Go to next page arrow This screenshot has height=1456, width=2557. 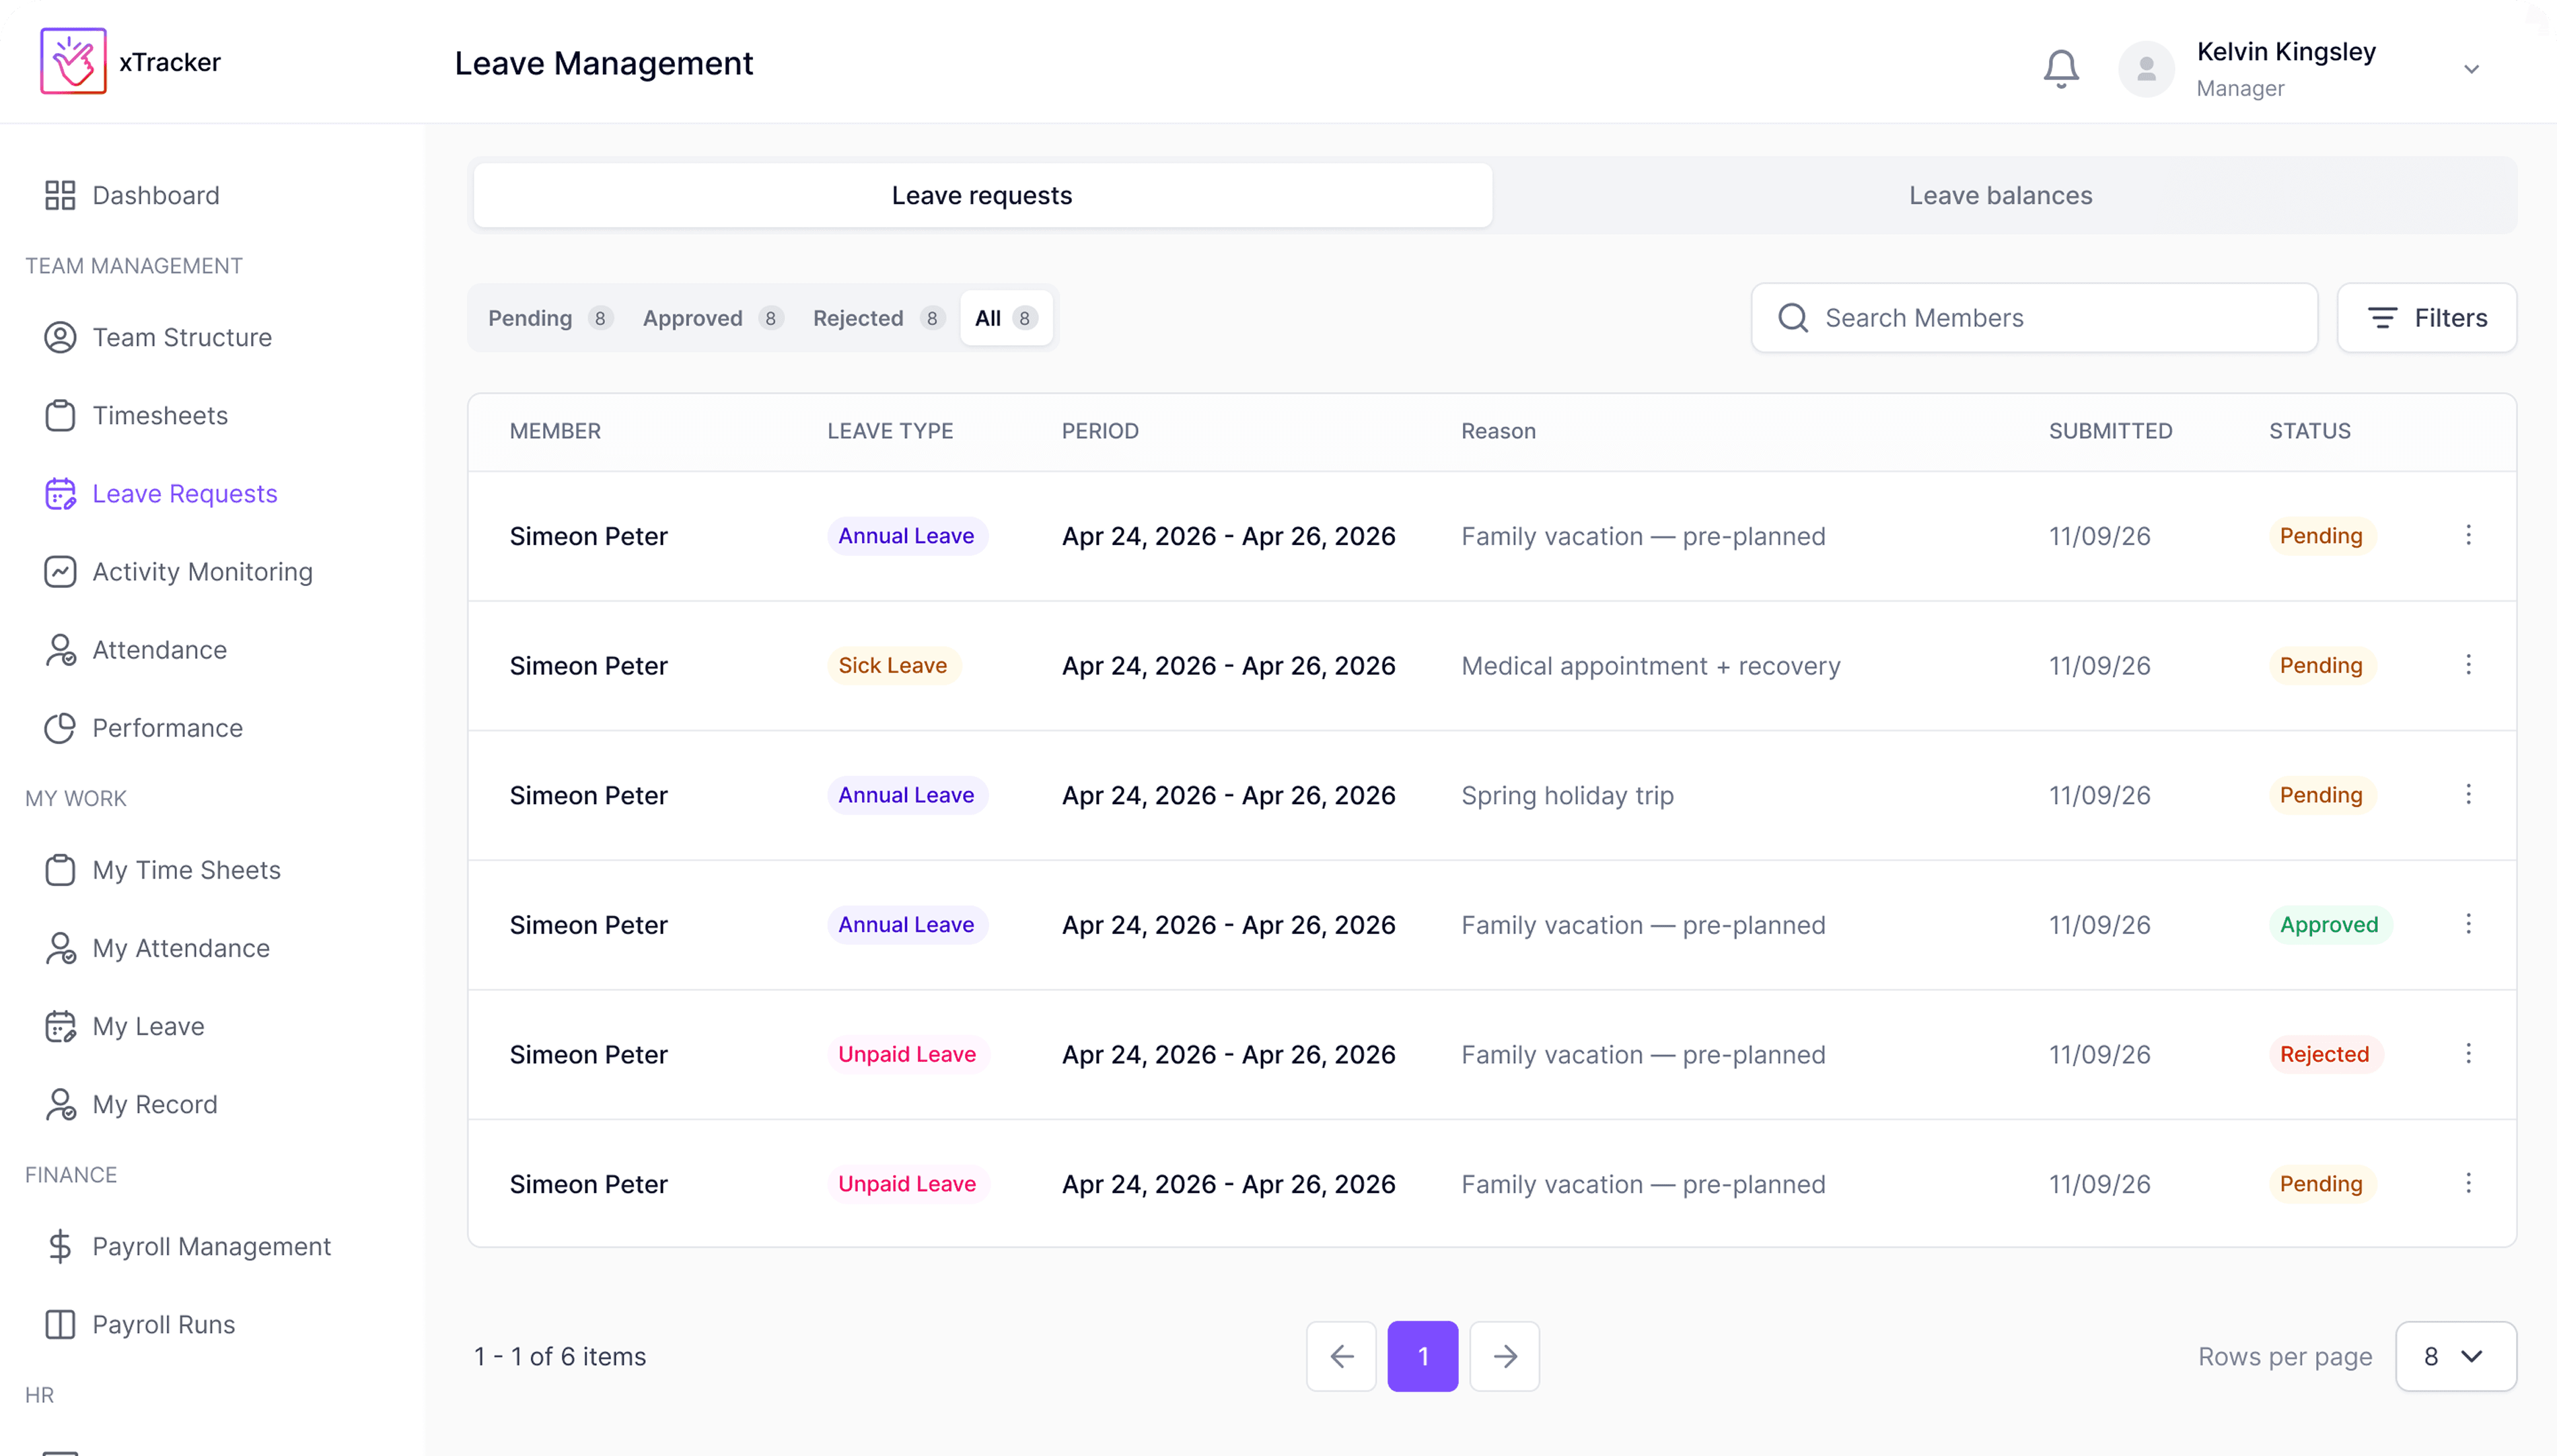(x=1504, y=1356)
